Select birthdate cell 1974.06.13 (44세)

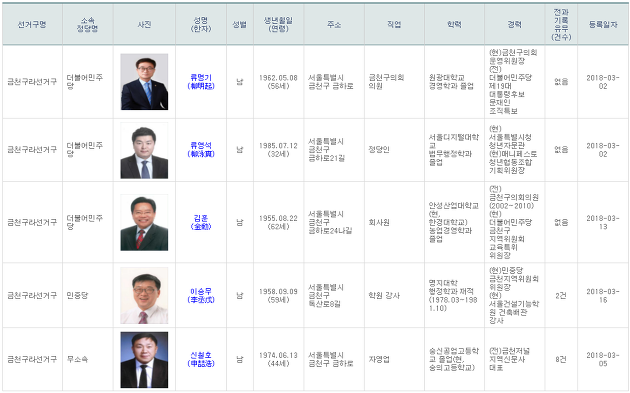[x=278, y=359]
